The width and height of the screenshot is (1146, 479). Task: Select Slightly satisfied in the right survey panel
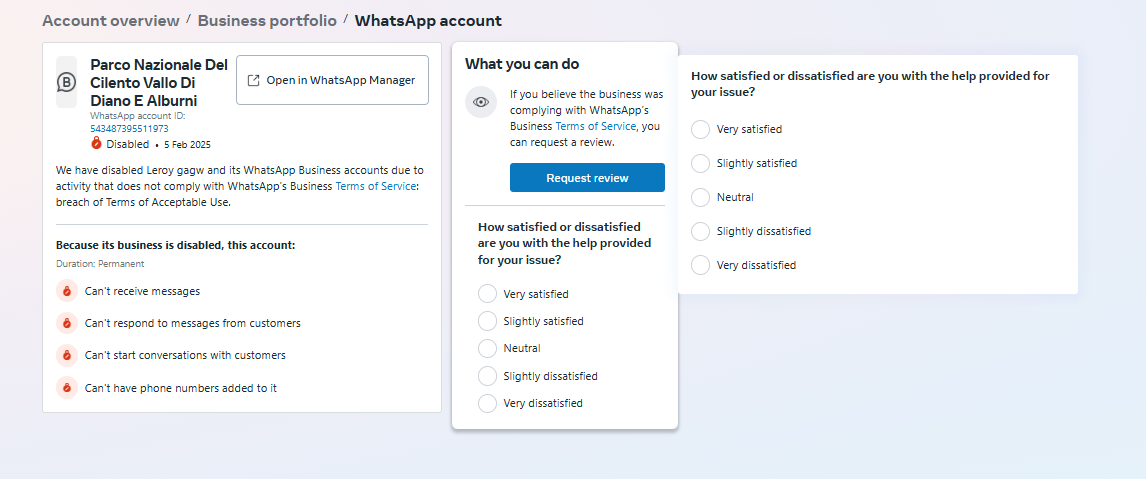pos(700,163)
